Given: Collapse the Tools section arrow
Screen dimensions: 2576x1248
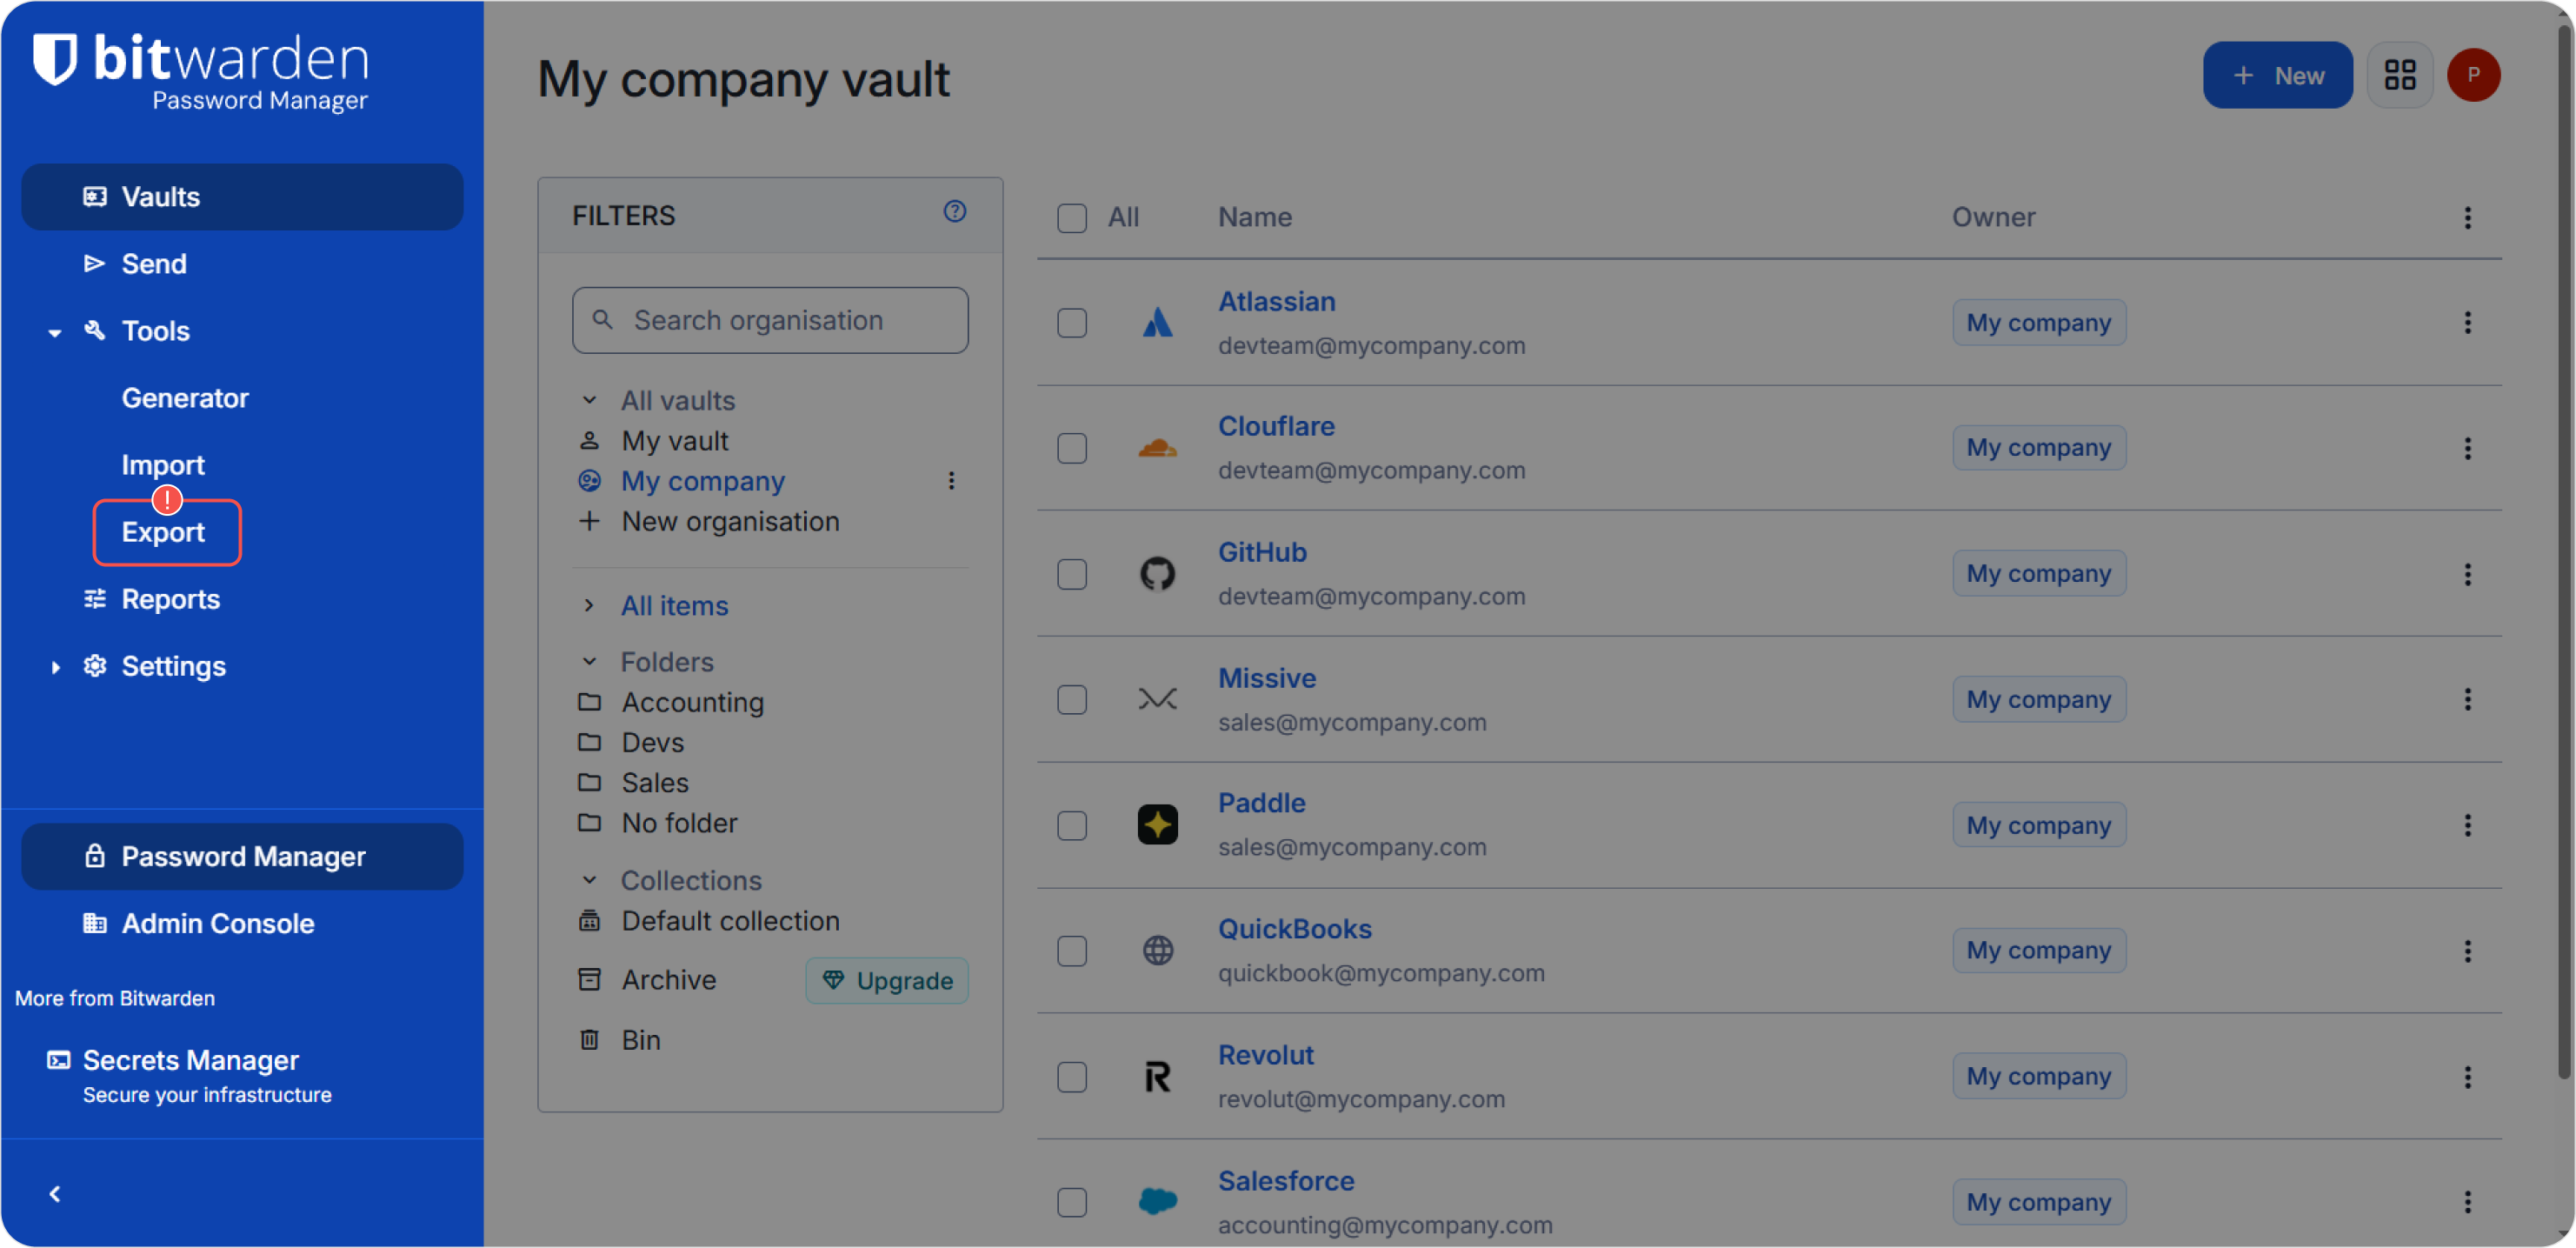Looking at the screenshot, I should click(x=55, y=332).
